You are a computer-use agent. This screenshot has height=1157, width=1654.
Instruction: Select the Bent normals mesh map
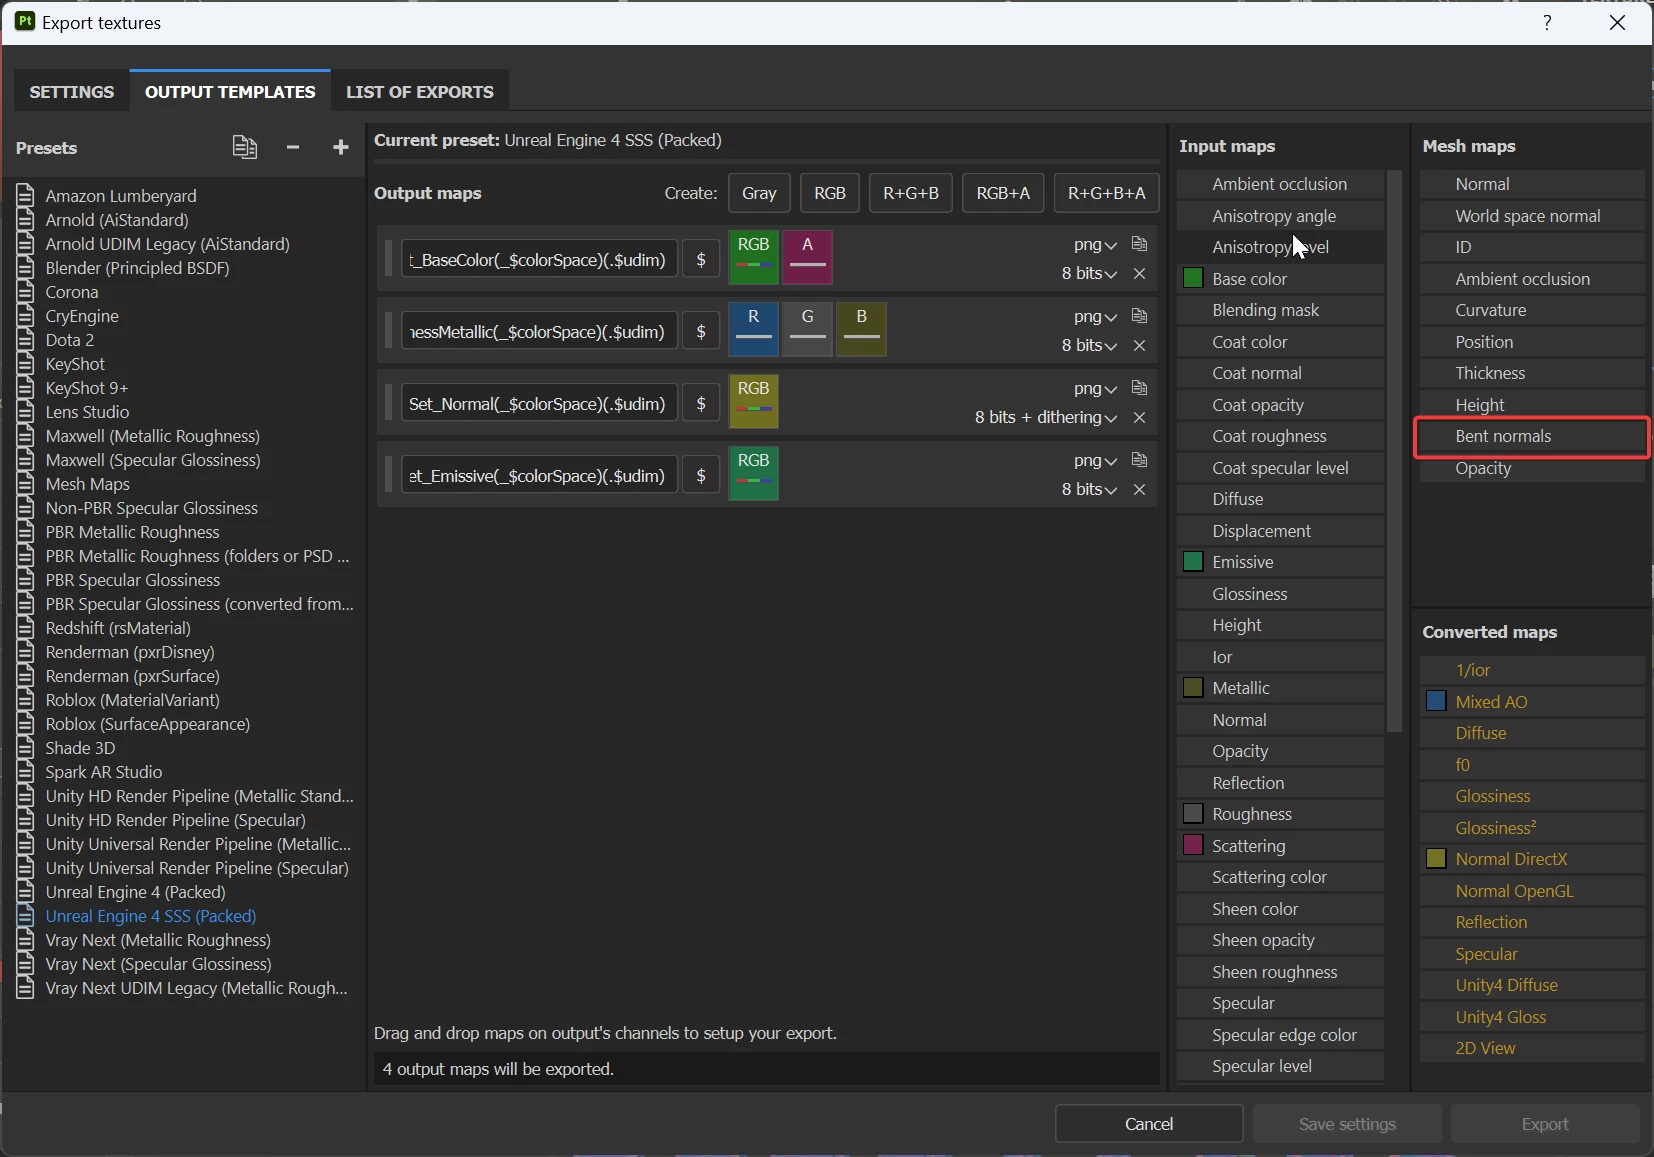(1532, 436)
